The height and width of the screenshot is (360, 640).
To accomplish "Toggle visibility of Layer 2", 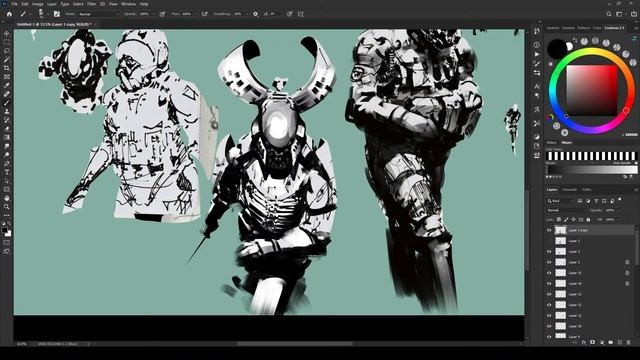I will (549, 251).
